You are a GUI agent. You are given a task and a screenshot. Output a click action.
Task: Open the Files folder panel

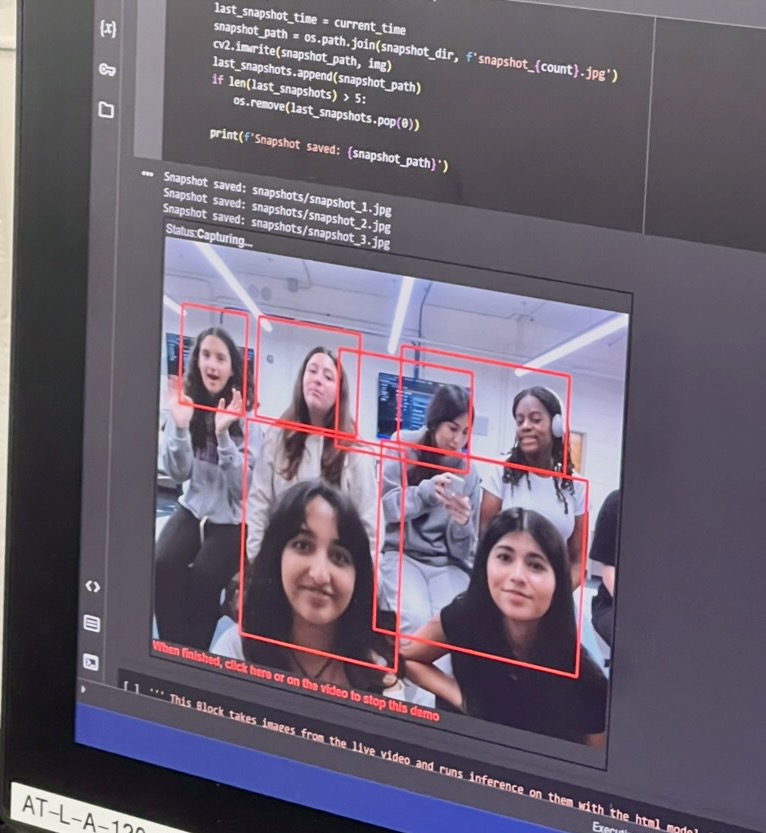point(106,110)
